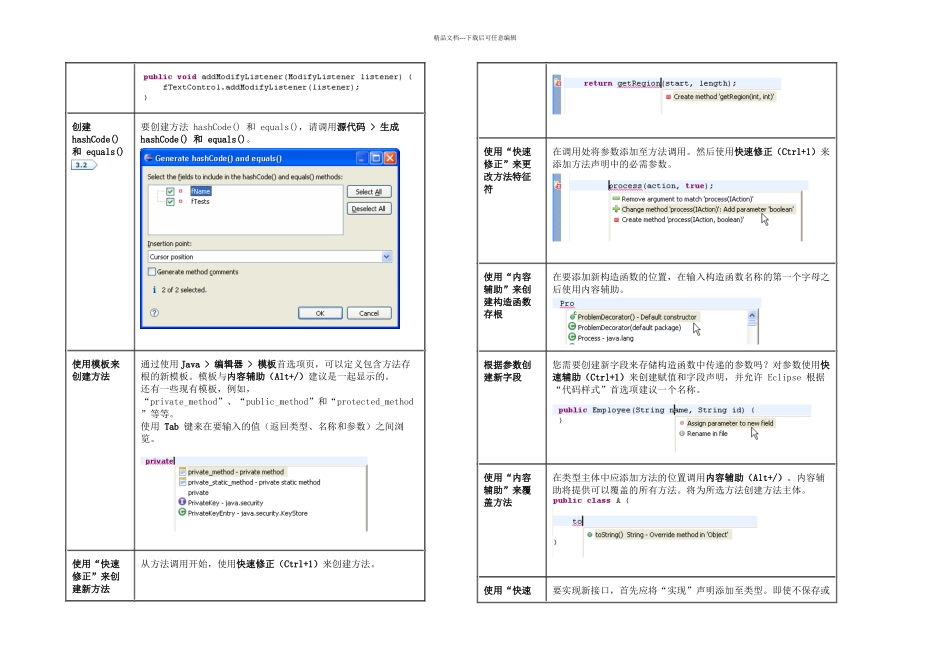
Task: Open the dialog help question-mark icon
Action: tap(154, 313)
